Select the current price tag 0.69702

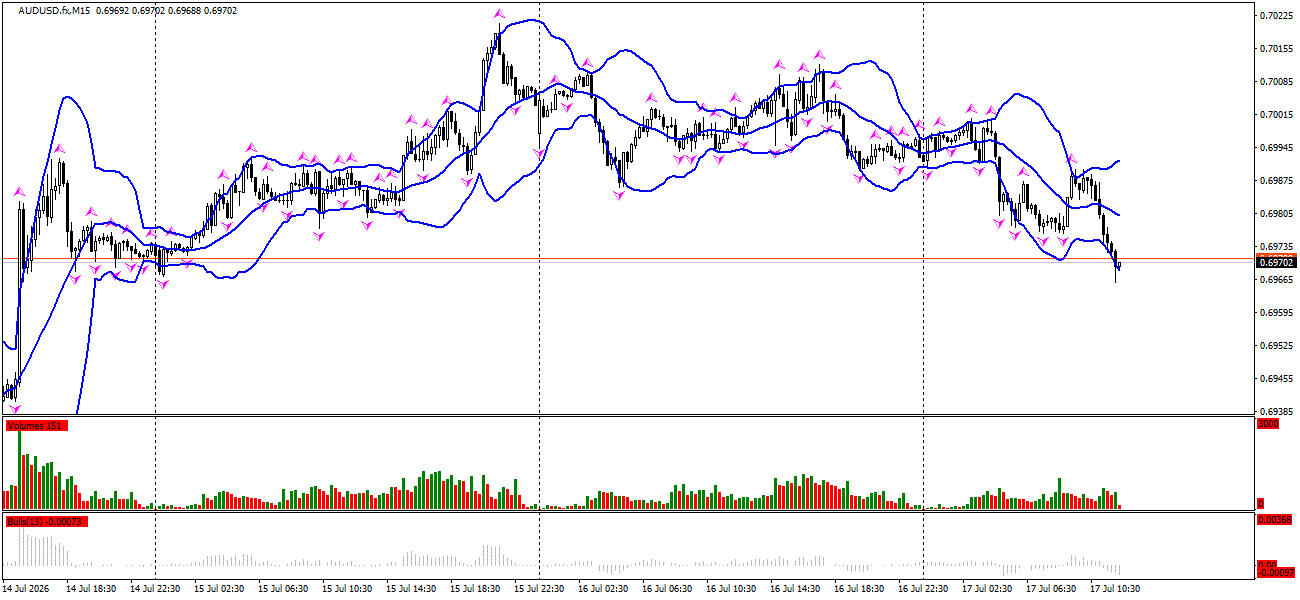[x=1277, y=262]
